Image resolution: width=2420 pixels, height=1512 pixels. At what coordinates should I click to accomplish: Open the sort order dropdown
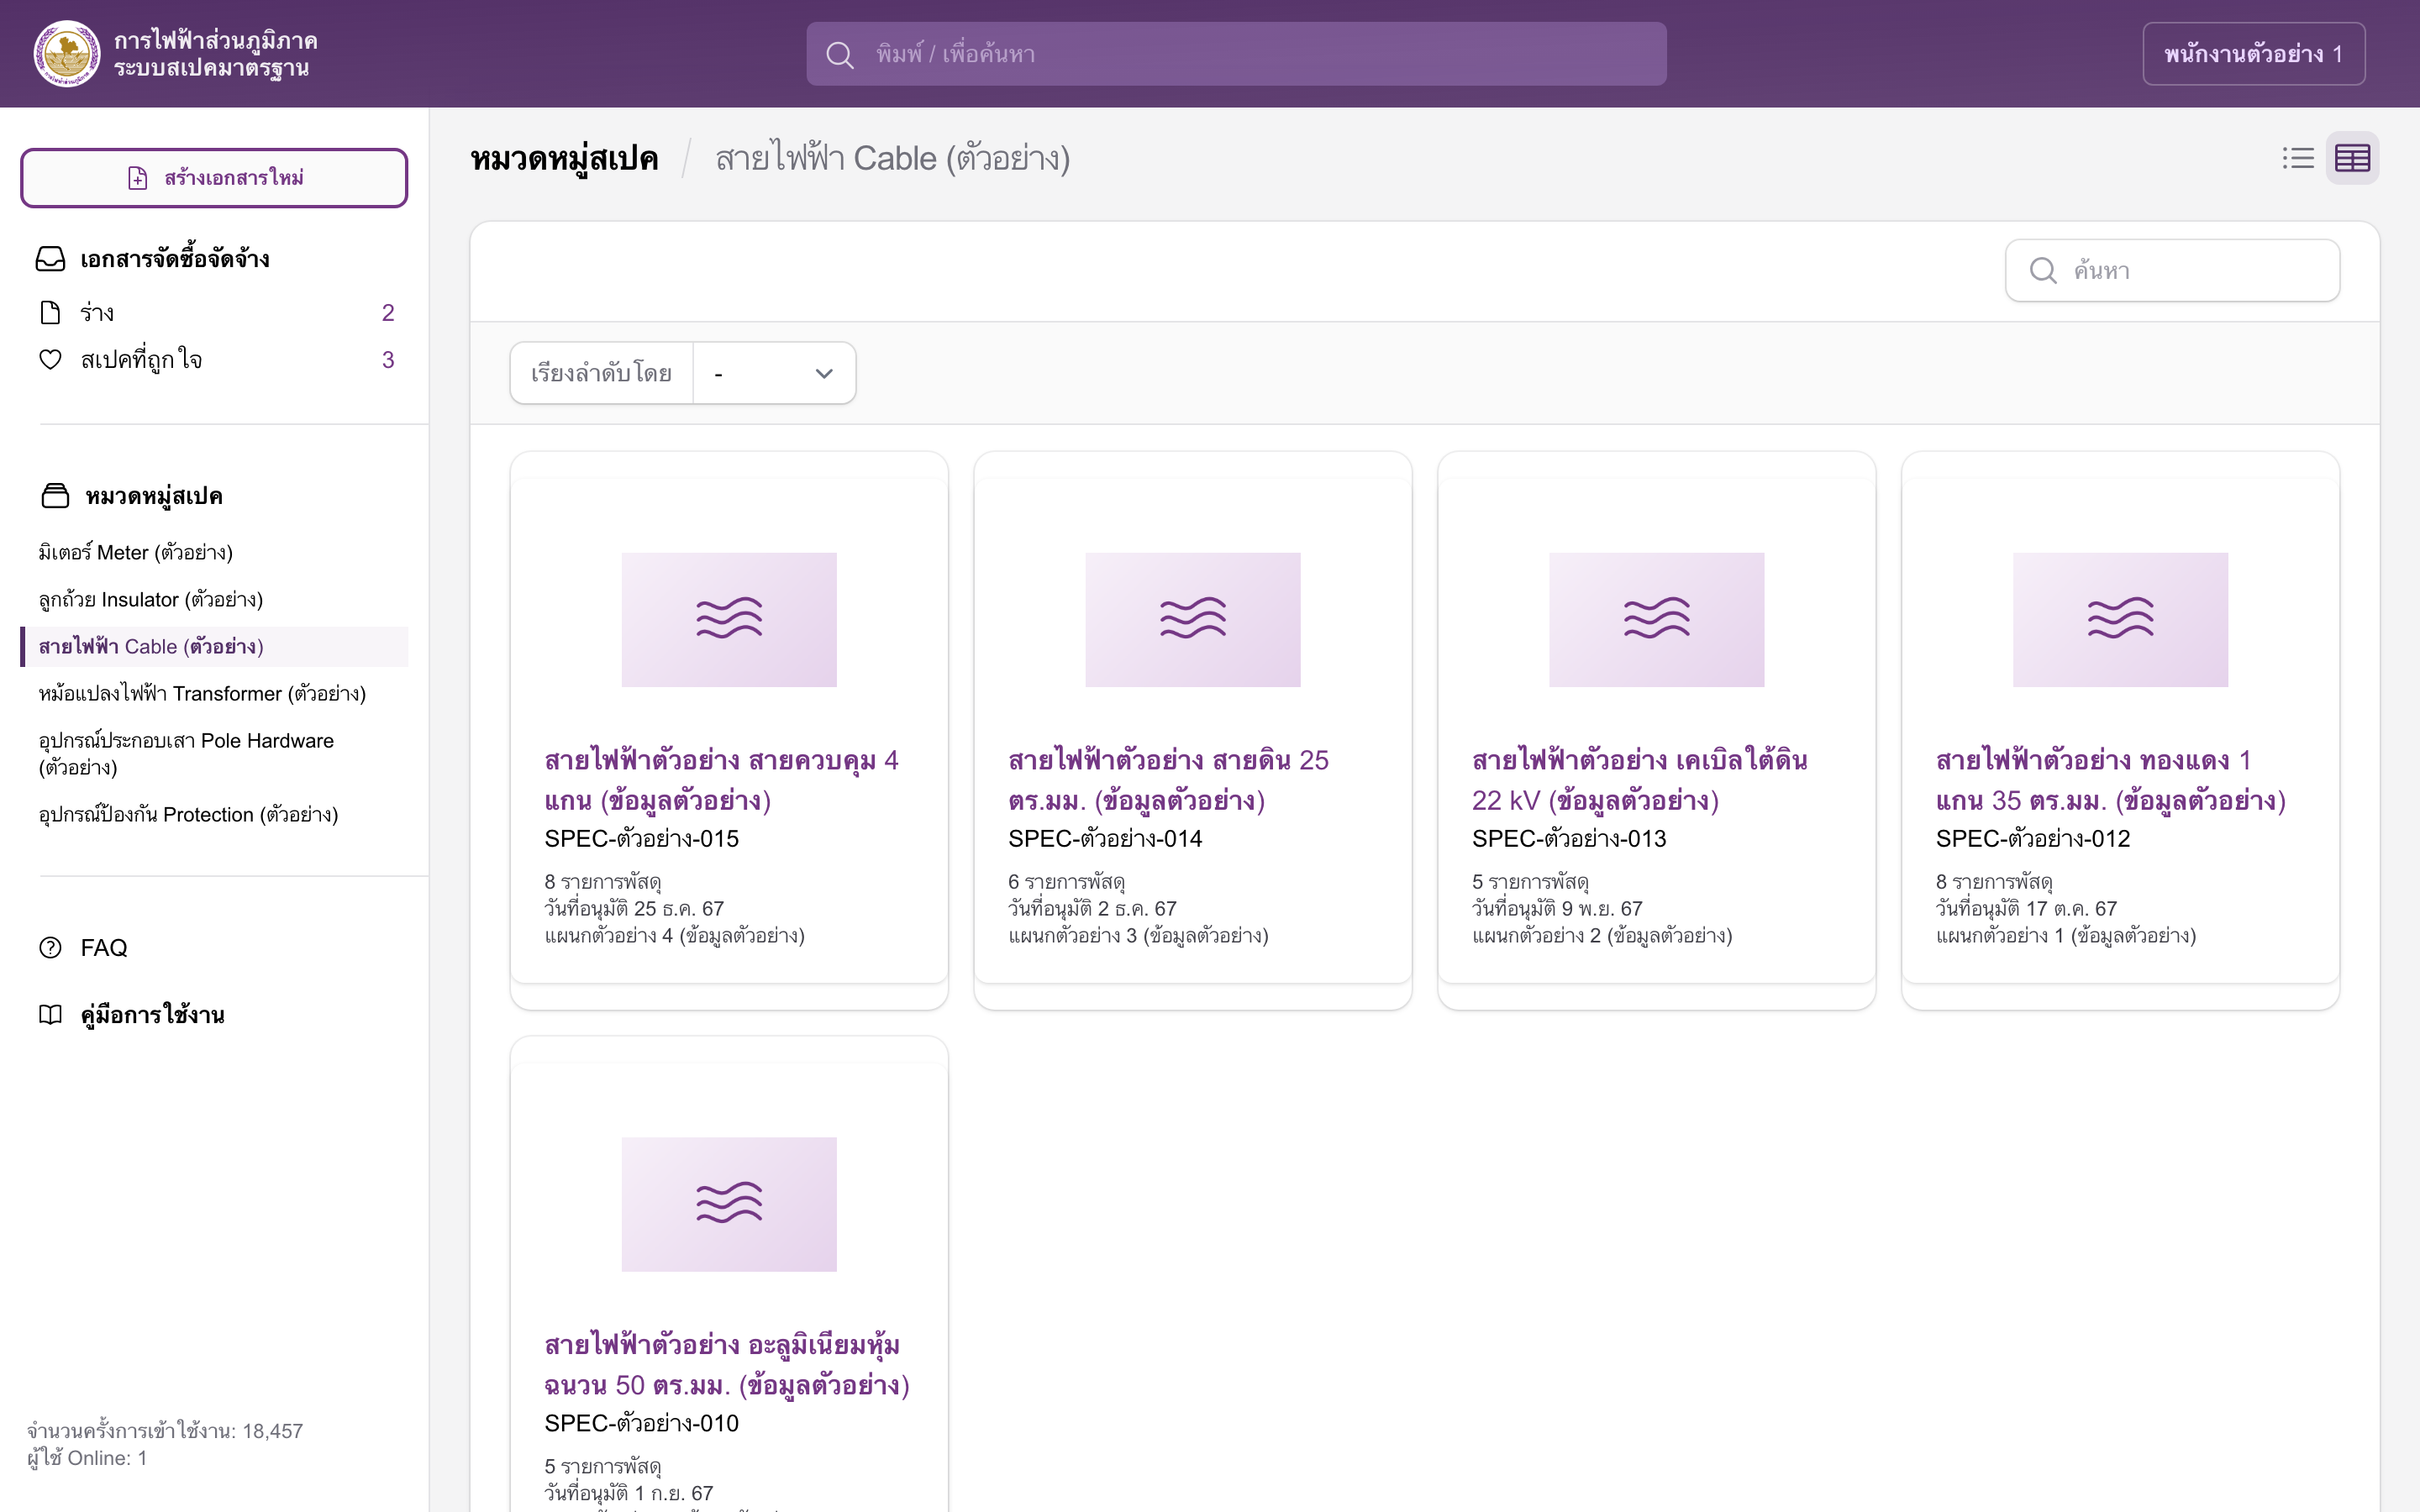tap(774, 373)
